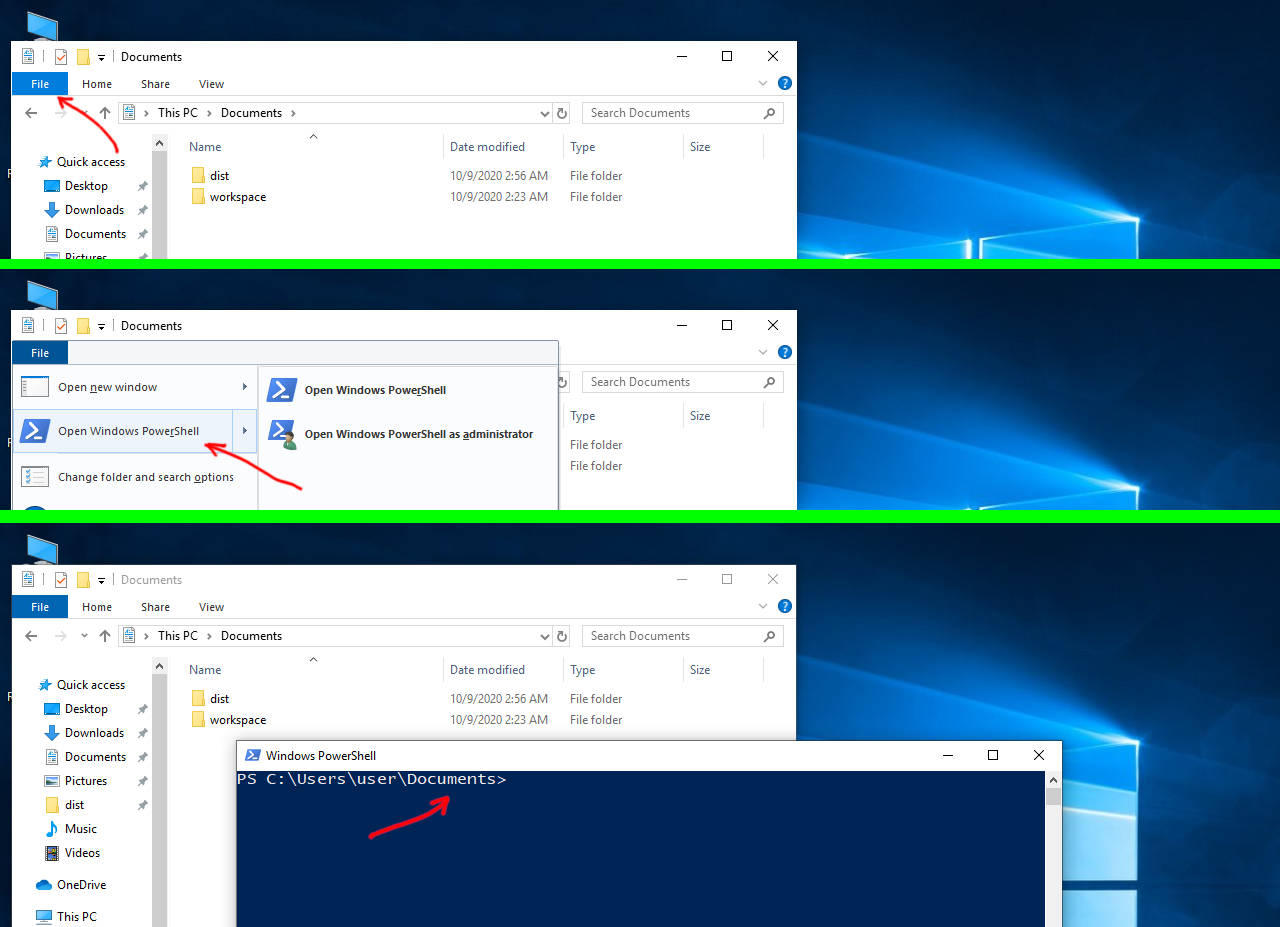Select the workspace folder in top screenshot
The image size is (1280, 927).
coord(229,197)
